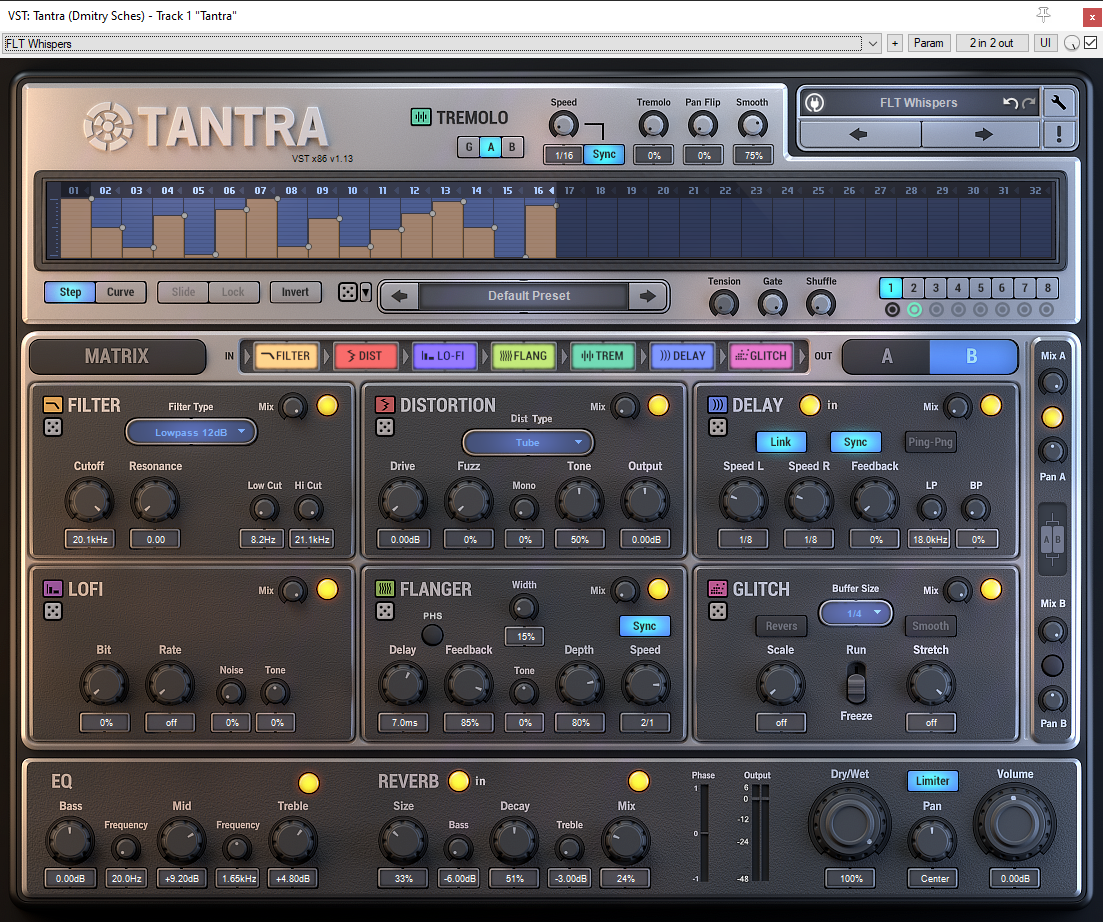Open the randomize options arrow menu
The height and width of the screenshot is (922, 1103).
click(x=366, y=292)
